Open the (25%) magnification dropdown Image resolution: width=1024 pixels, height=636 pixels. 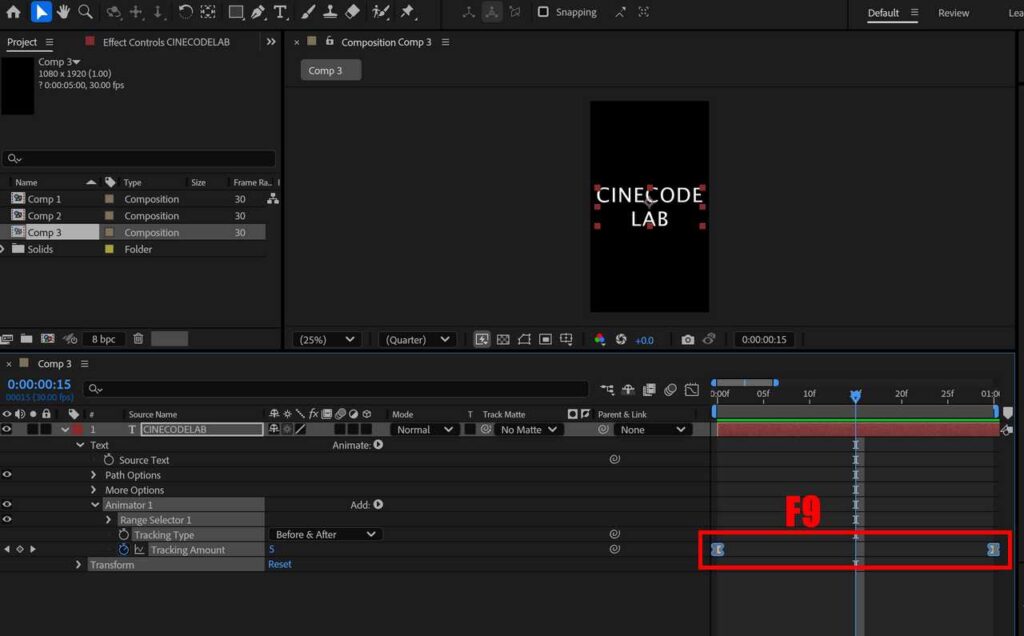point(327,340)
